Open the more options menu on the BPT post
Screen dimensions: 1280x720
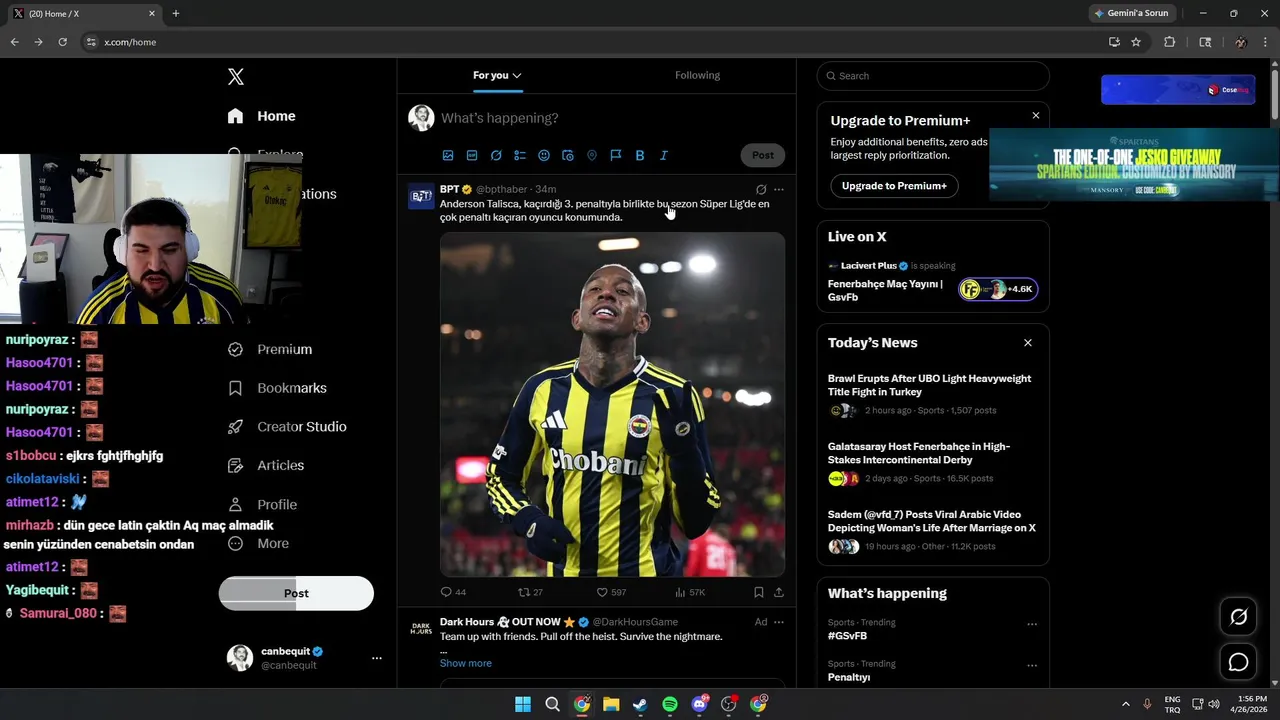[779, 189]
